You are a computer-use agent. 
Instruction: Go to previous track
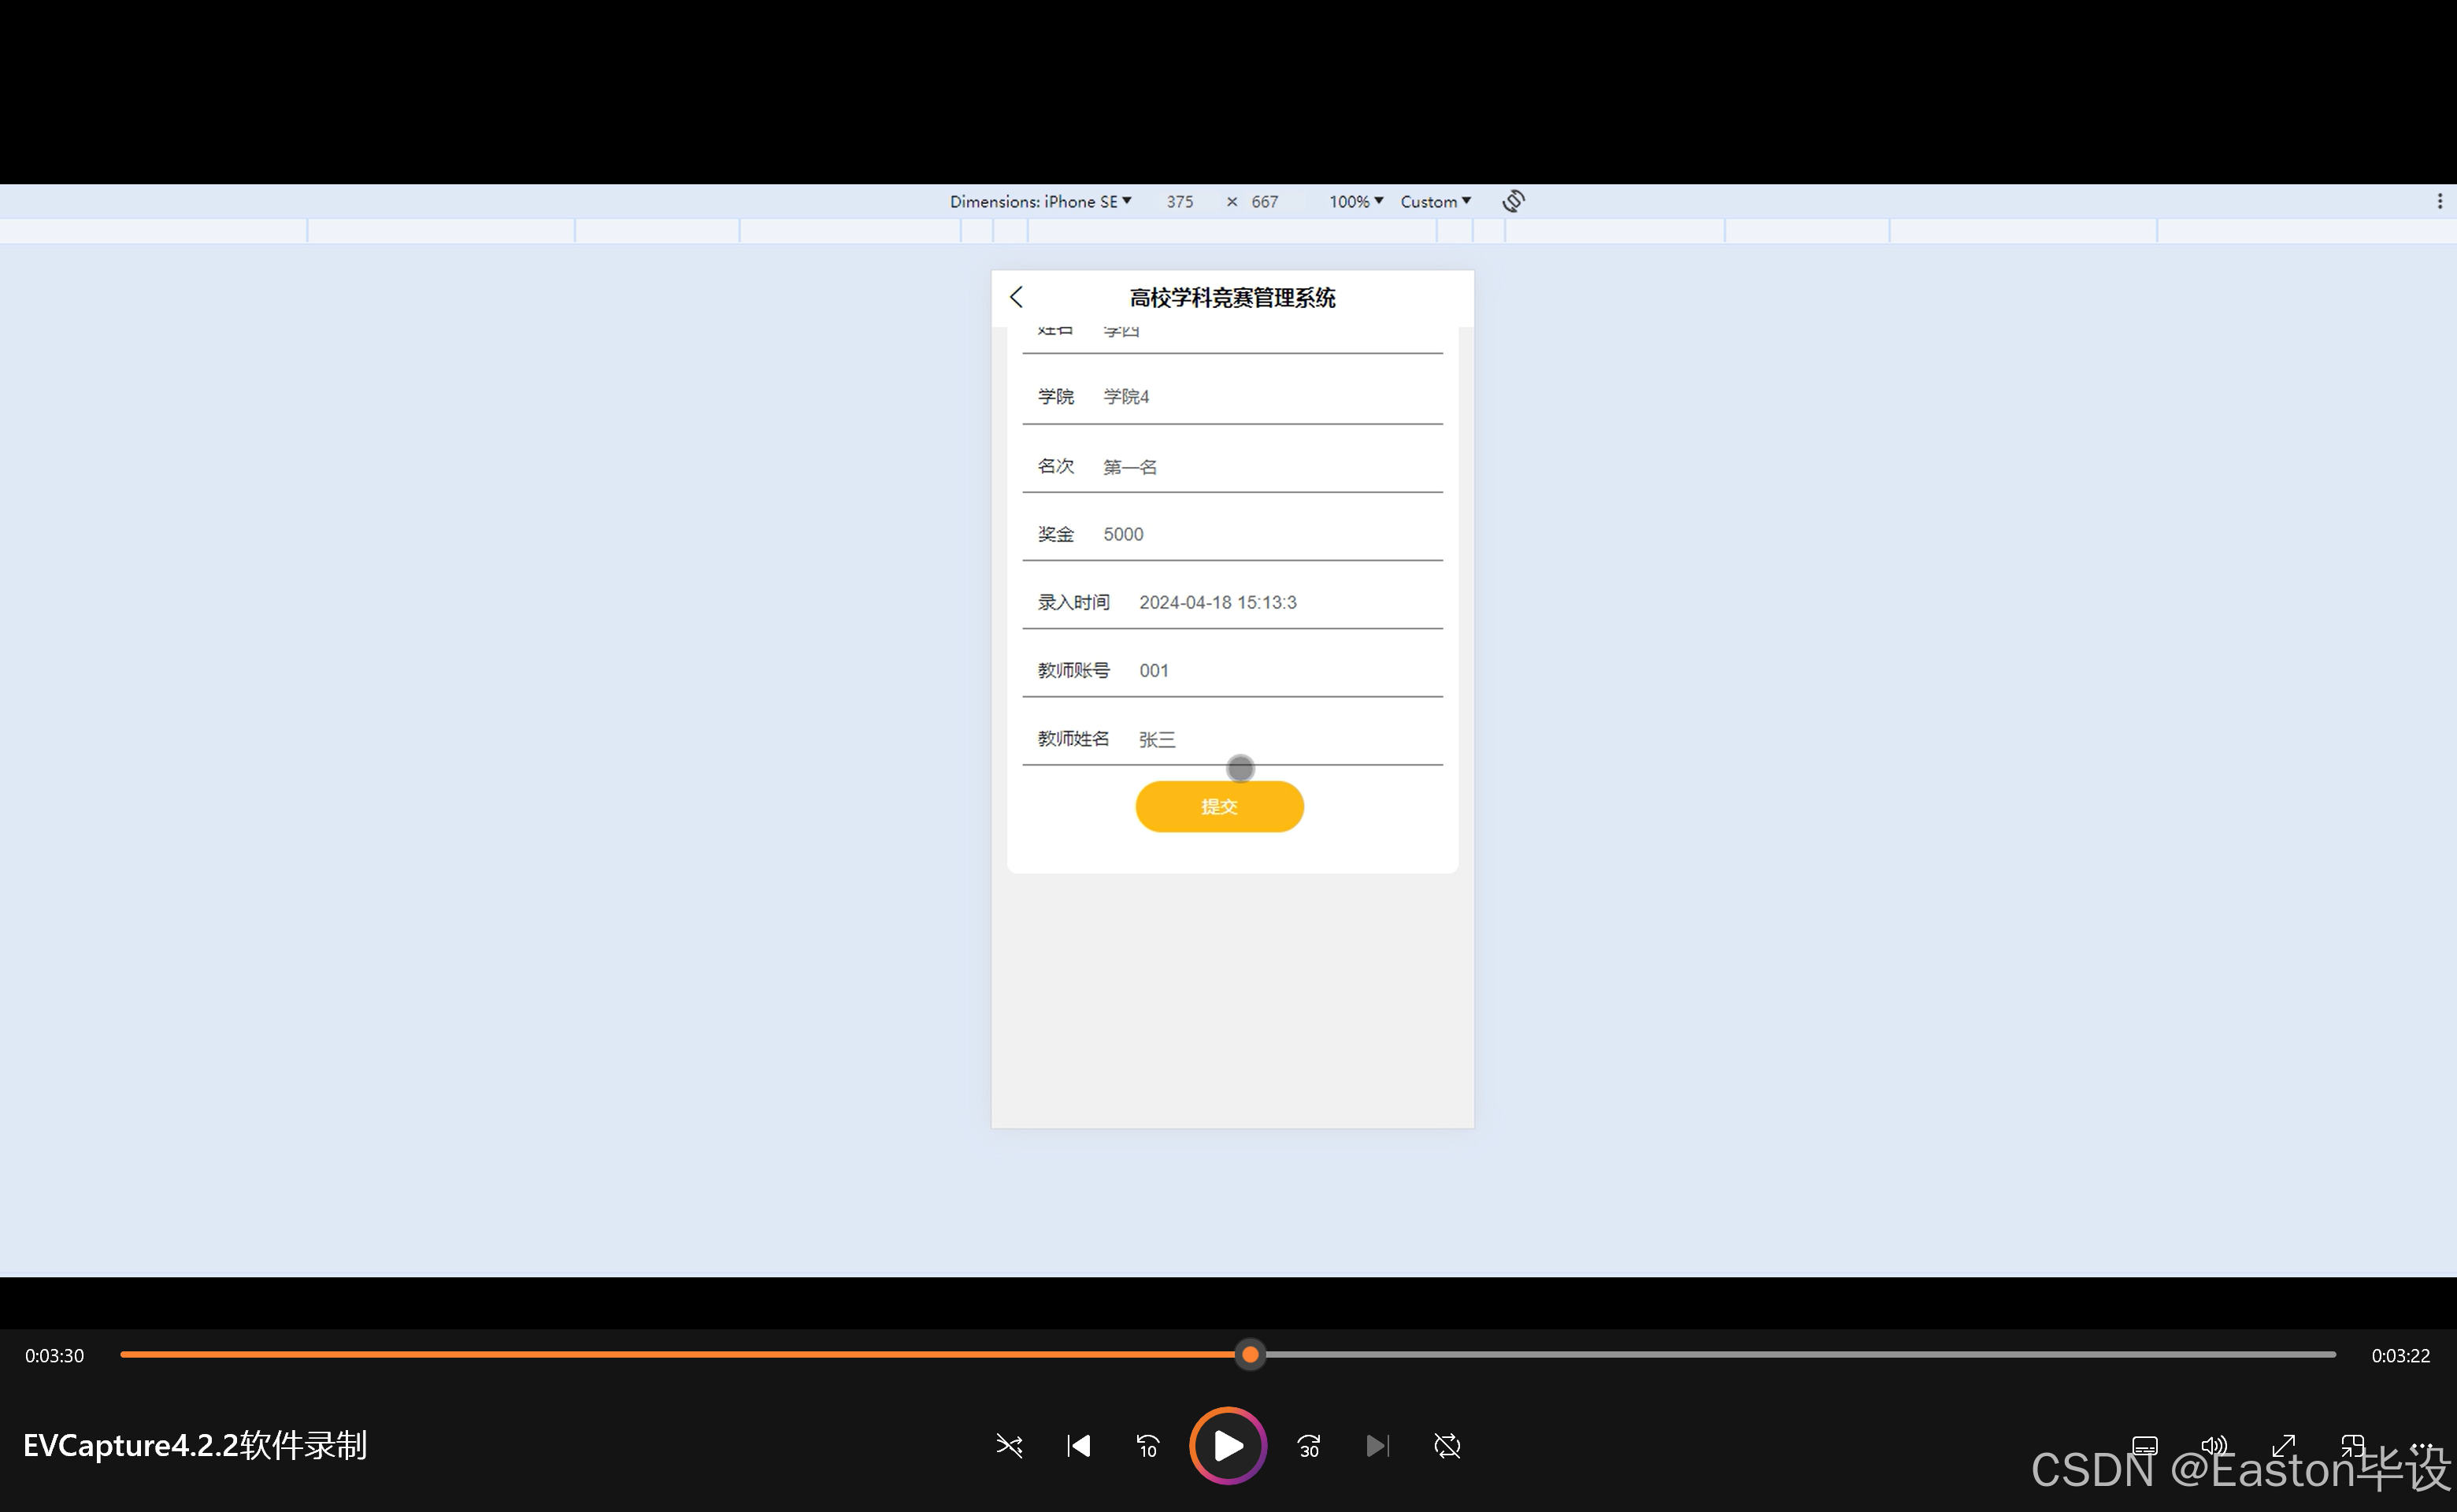tap(1078, 1445)
